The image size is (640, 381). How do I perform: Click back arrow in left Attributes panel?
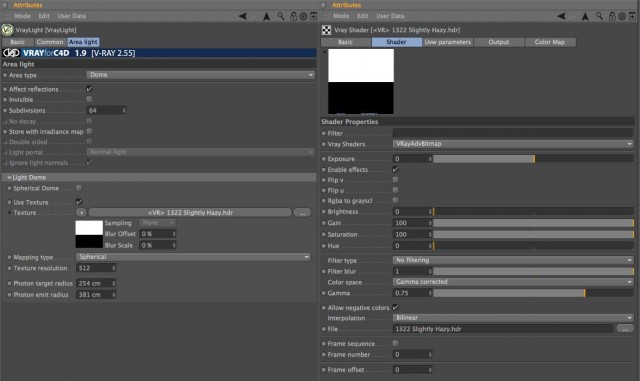(x=243, y=16)
